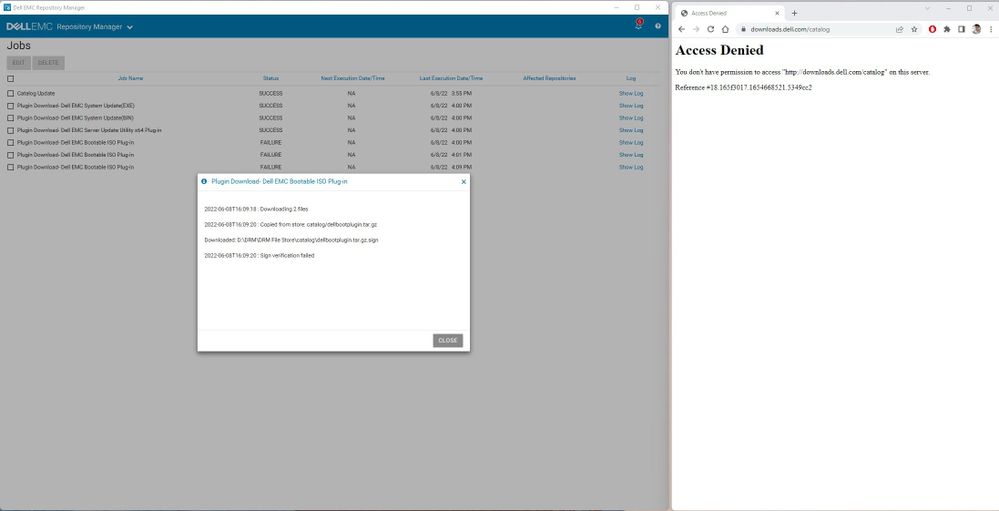Open the help question mark icon
Image resolution: width=999 pixels, height=511 pixels.
click(658, 26)
